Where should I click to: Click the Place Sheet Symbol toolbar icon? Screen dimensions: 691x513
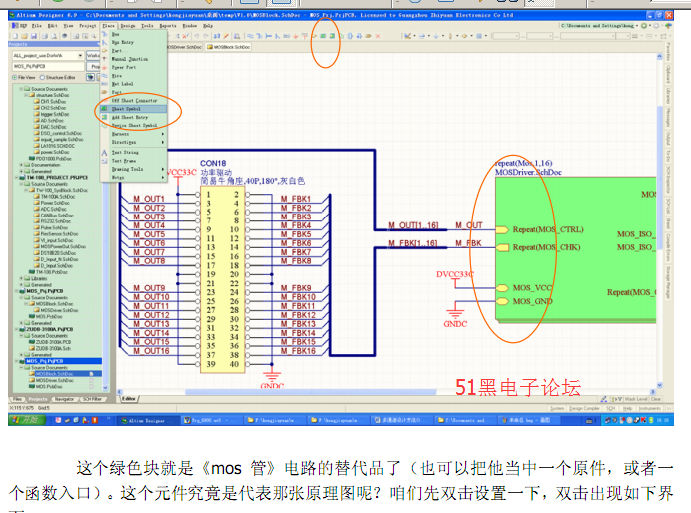click(323, 36)
